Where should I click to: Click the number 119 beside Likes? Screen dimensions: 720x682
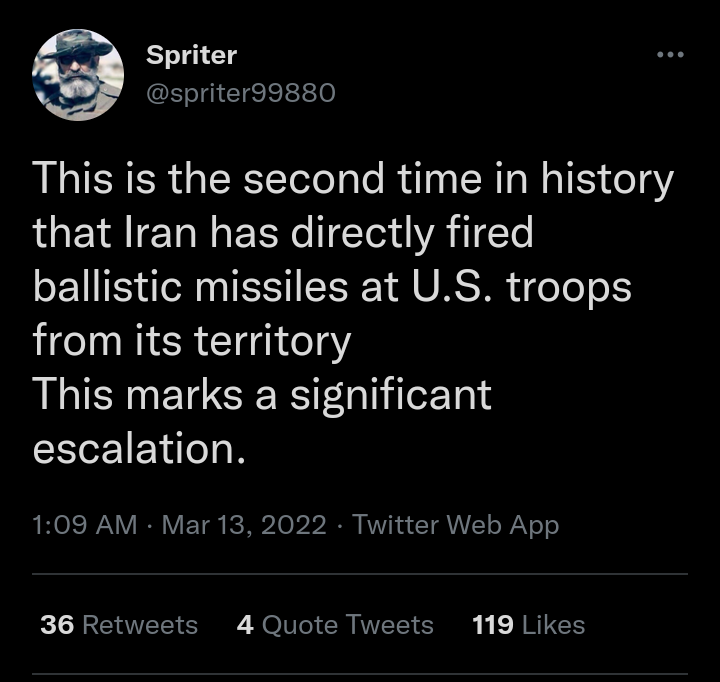click(492, 625)
